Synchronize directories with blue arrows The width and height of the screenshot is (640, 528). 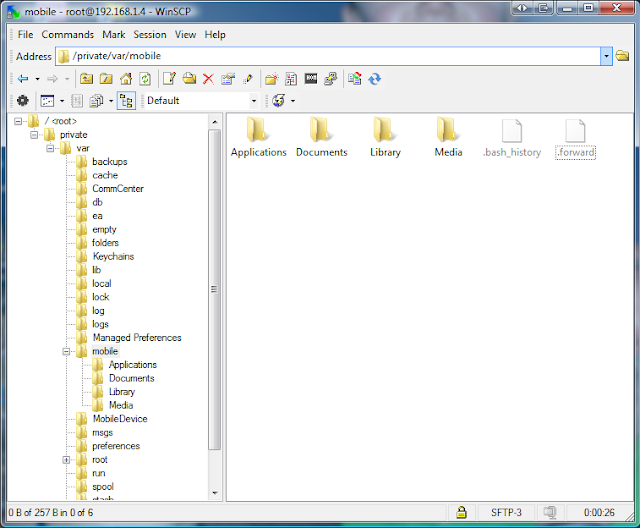coord(374,79)
